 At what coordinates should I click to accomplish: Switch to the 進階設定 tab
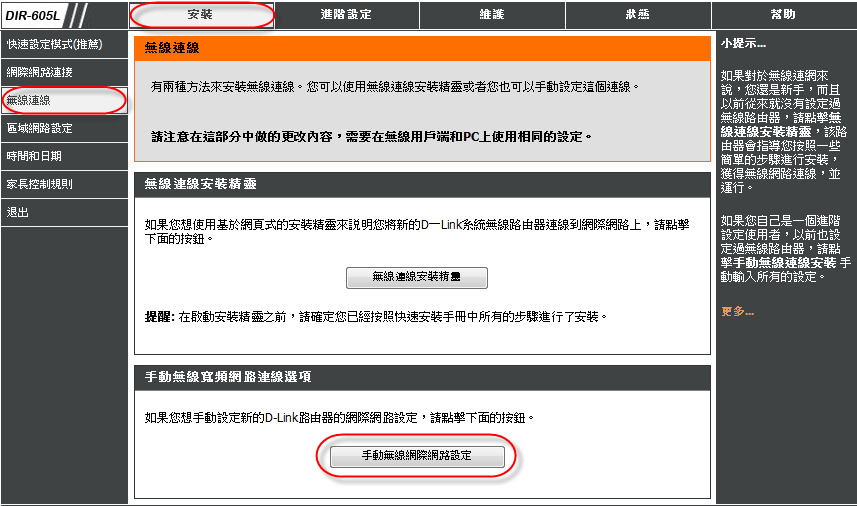click(x=347, y=15)
